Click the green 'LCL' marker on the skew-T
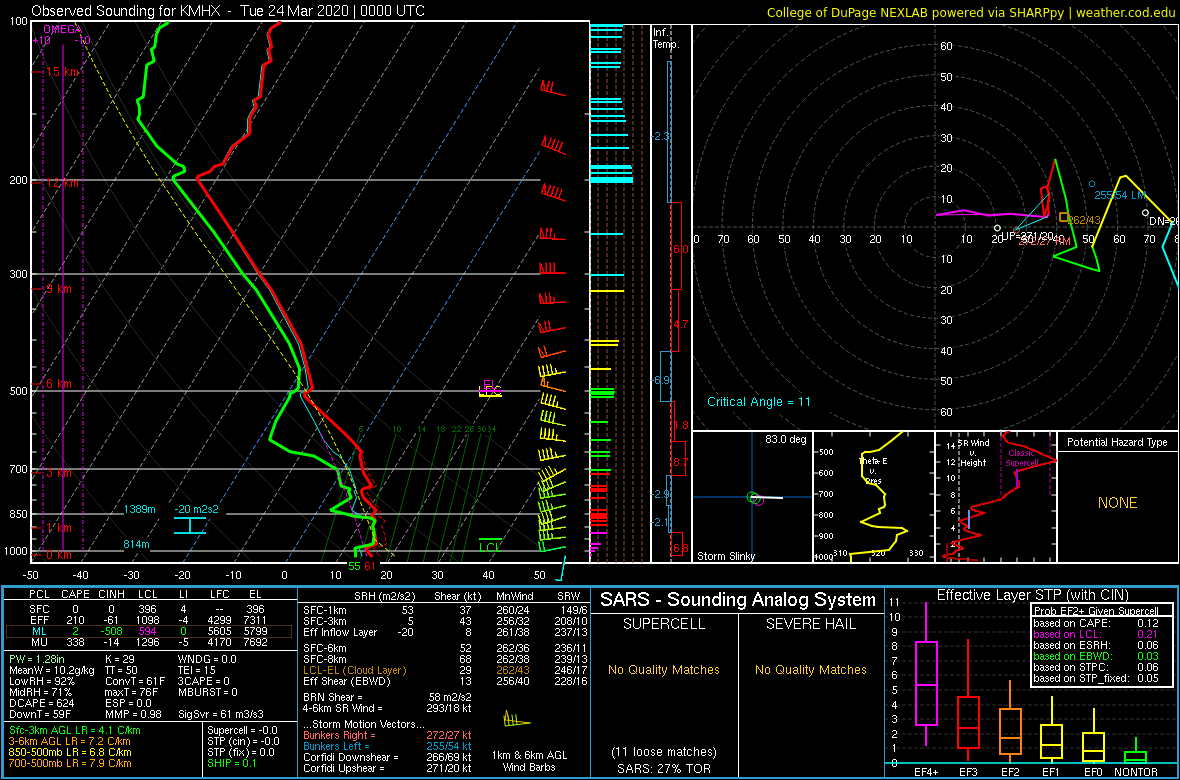 tap(490, 547)
